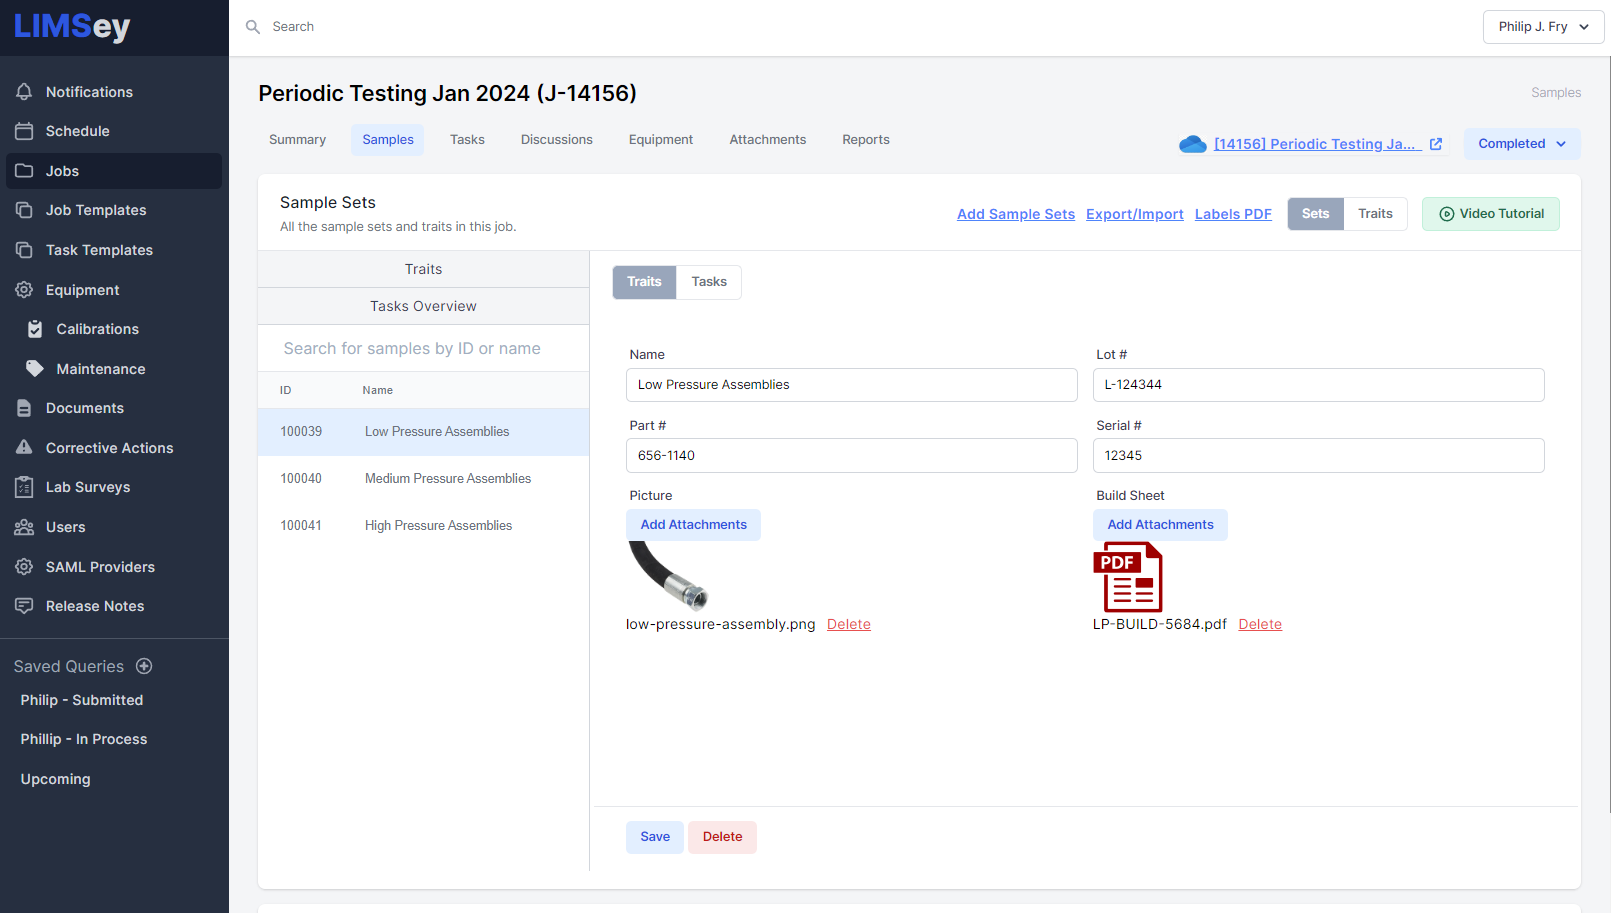Click the Corrective Actions warning icon
The height and width of the screenshot is (913, 1611).
click(x=24, y=448)
